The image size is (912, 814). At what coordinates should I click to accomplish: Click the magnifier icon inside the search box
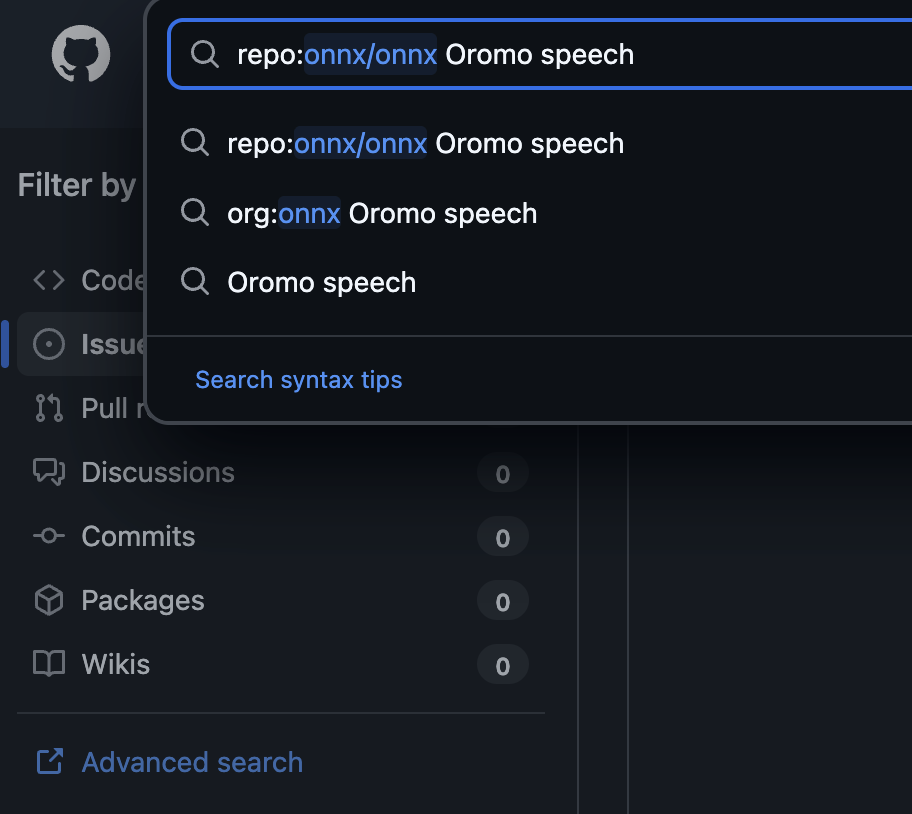205,54
